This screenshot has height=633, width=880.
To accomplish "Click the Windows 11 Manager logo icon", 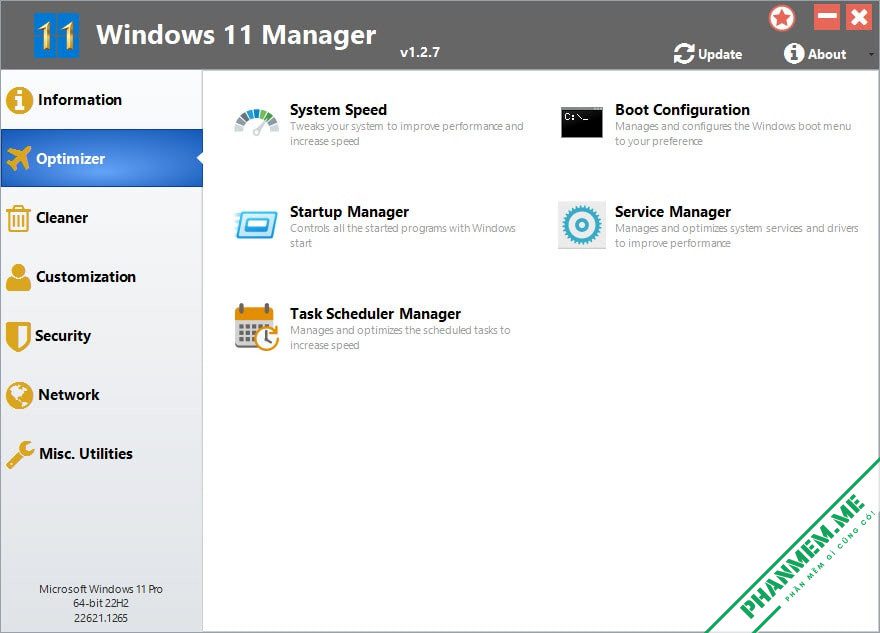I will pyautogui.click(x=56, y=35).
